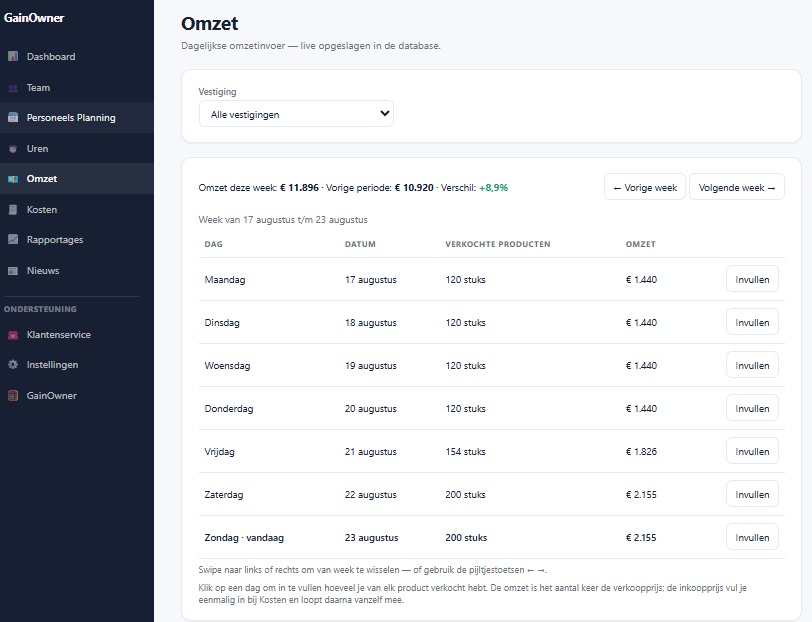Click Invullen for Maandag
This screenshot has width=812, height=622.
coord(752,279)
